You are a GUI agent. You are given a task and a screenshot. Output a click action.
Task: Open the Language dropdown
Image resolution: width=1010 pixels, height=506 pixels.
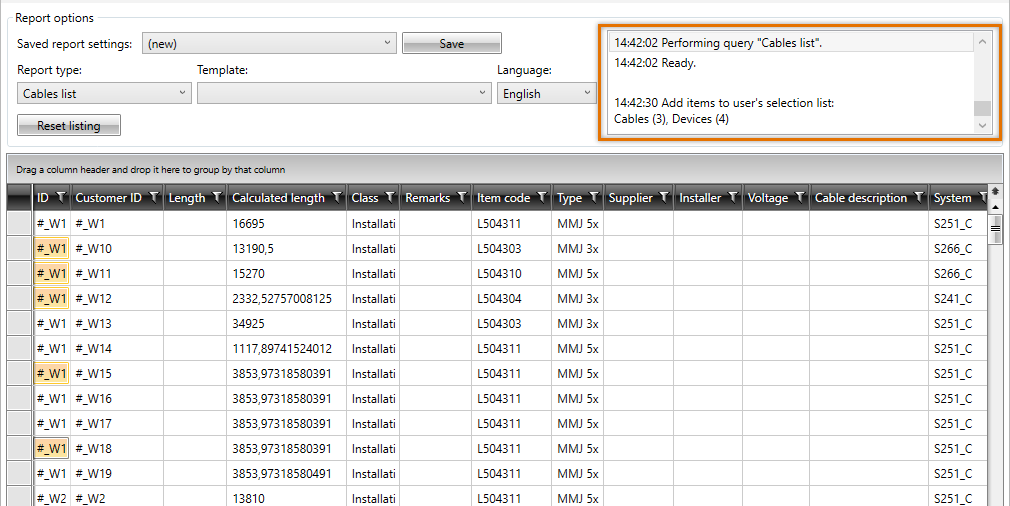pos(586,93)
